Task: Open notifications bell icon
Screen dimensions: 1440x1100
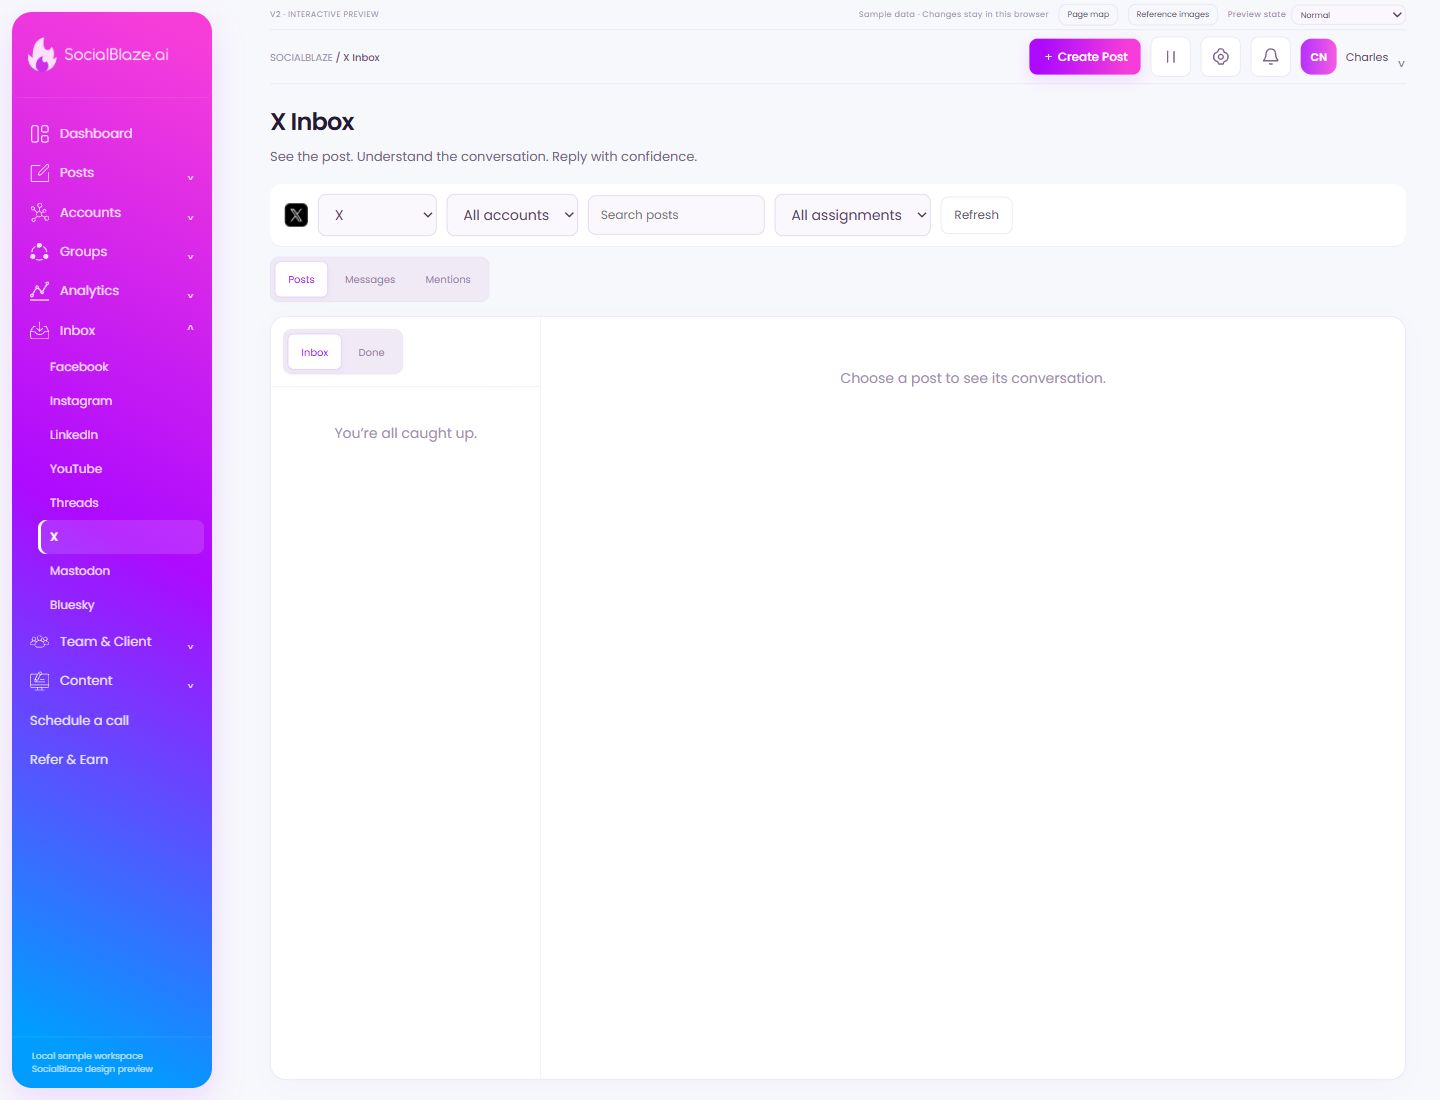Action: (x=1270, y=57)
